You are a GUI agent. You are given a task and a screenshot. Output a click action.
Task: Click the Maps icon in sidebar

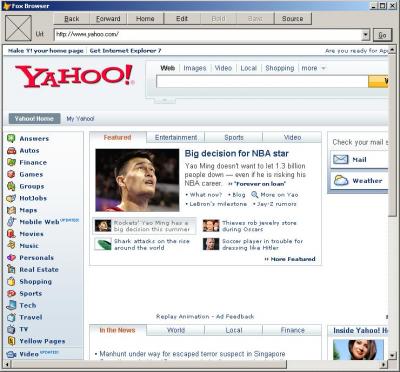(x=11, y=210)
